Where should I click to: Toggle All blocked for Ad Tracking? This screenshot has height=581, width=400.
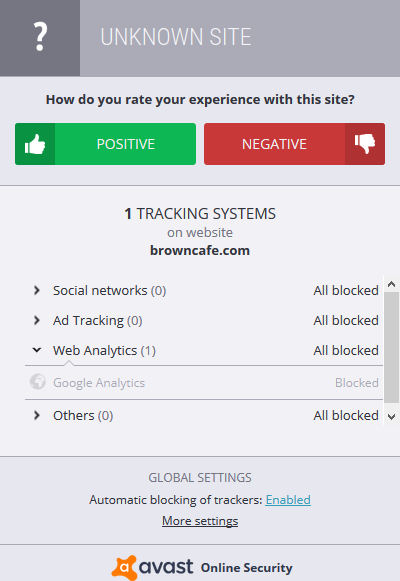coord(346,321)
